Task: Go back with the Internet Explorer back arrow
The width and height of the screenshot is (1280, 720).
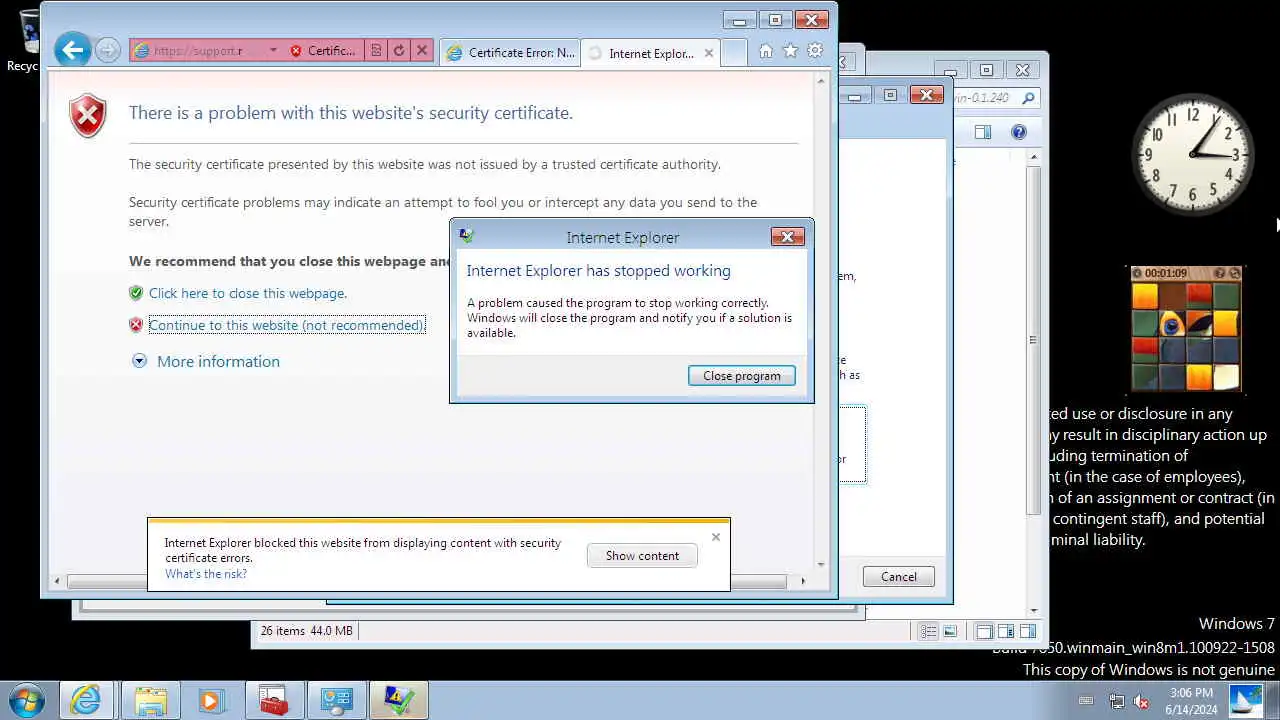Action: click(x=72, y=50)
